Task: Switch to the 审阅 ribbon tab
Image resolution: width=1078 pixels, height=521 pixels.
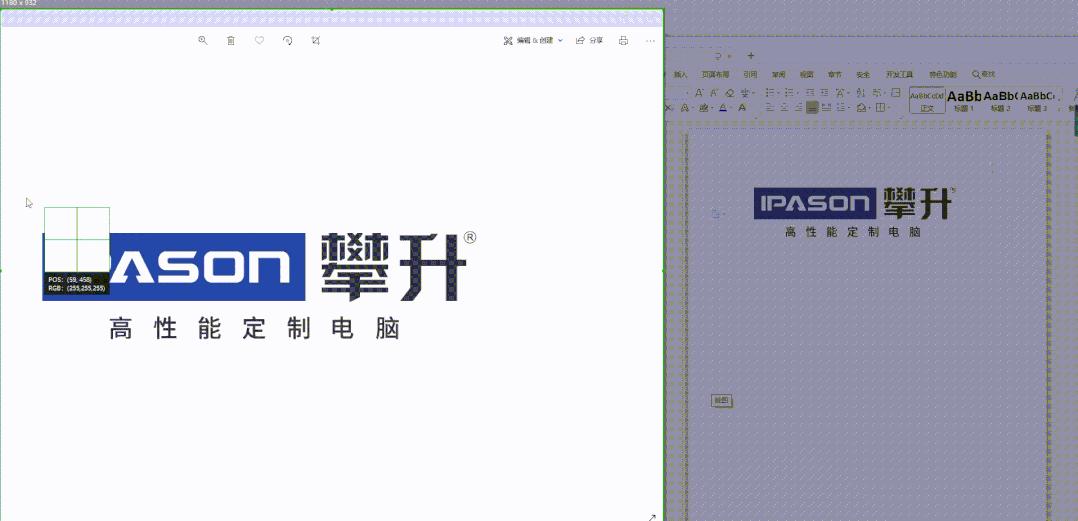Action: pos(778,74)
